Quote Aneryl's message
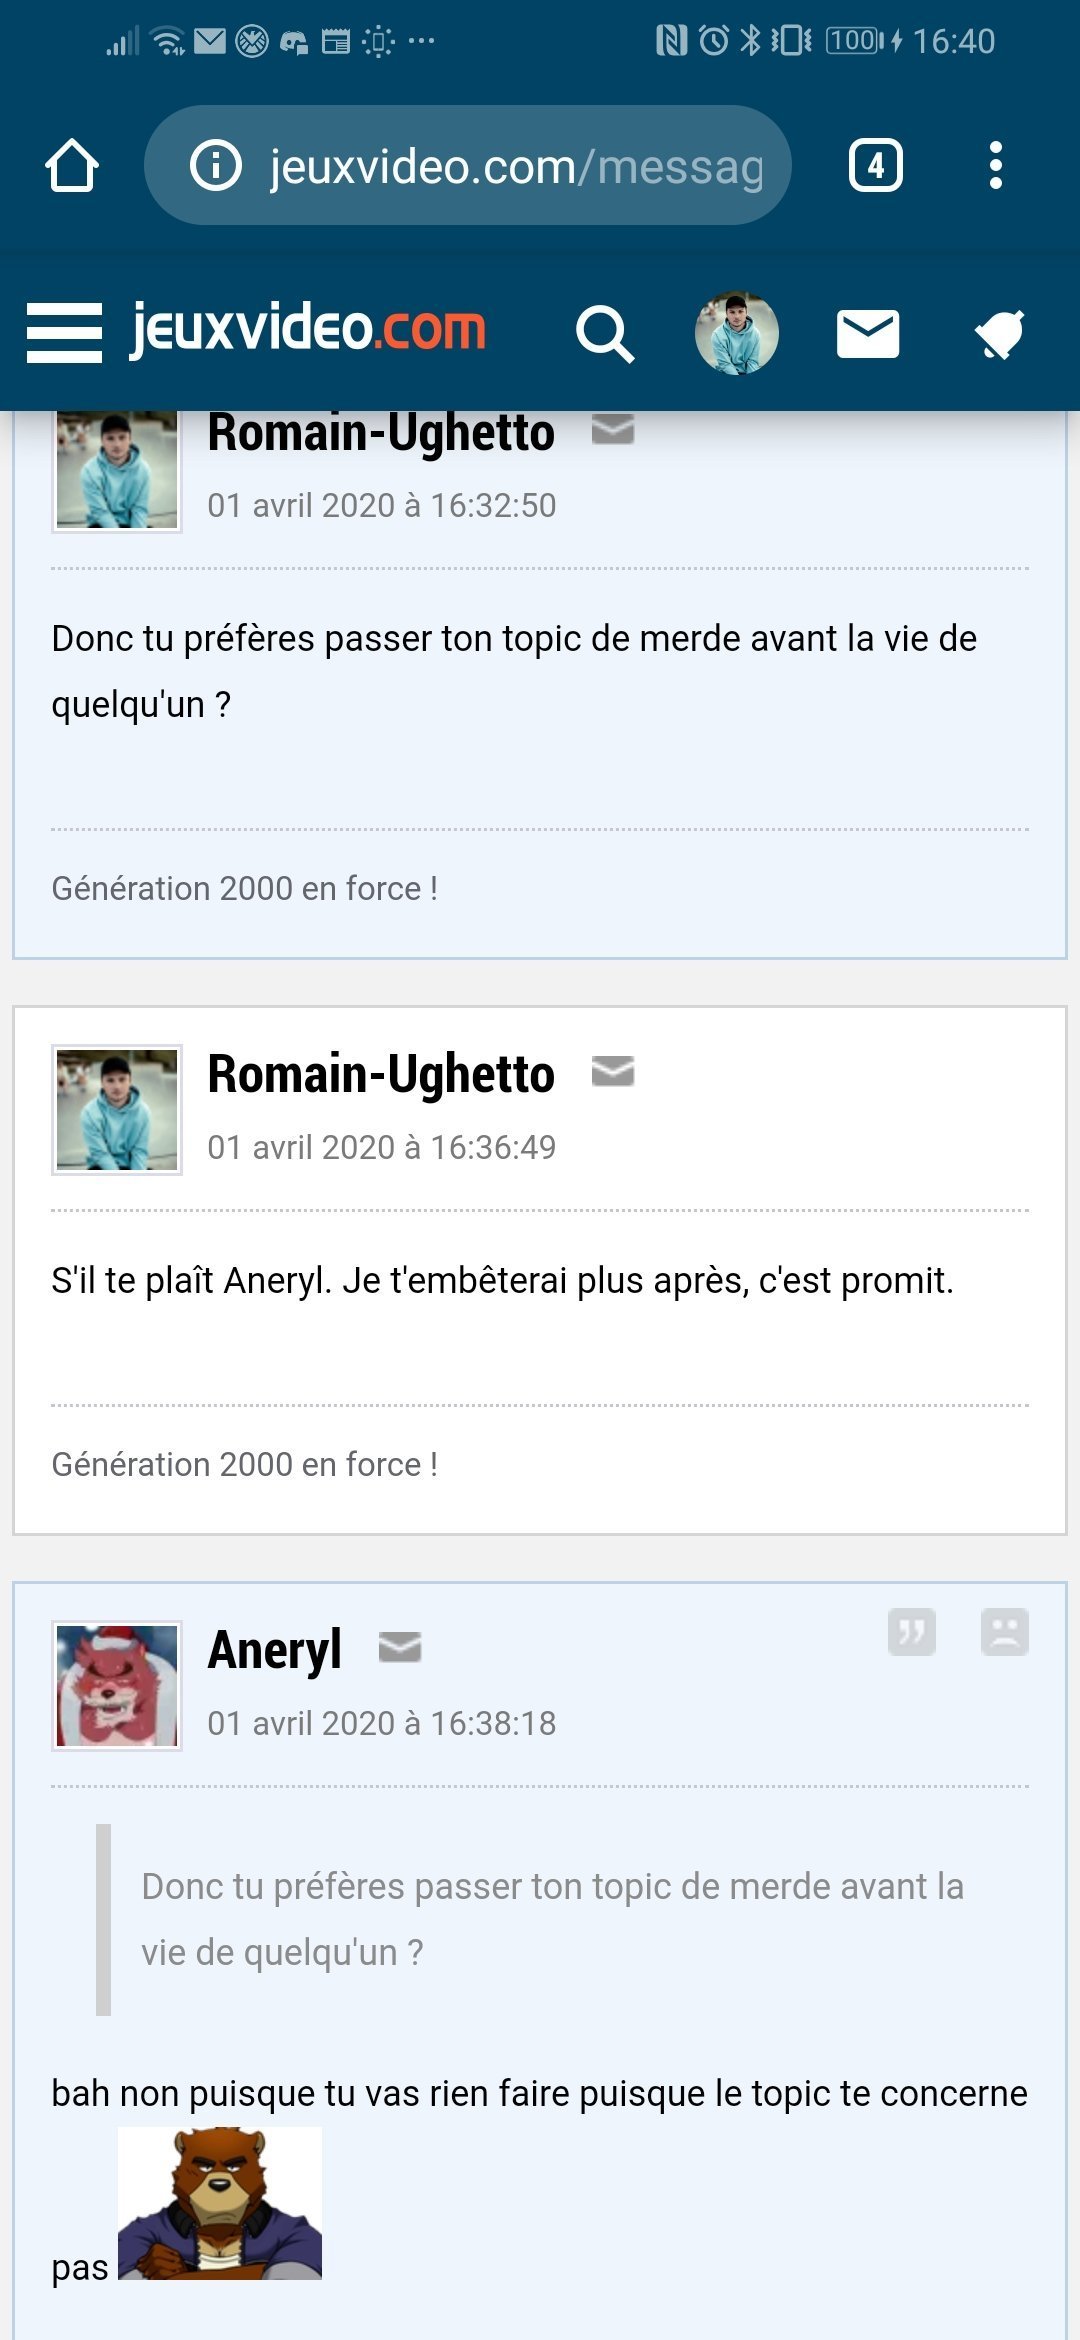 911,1632
